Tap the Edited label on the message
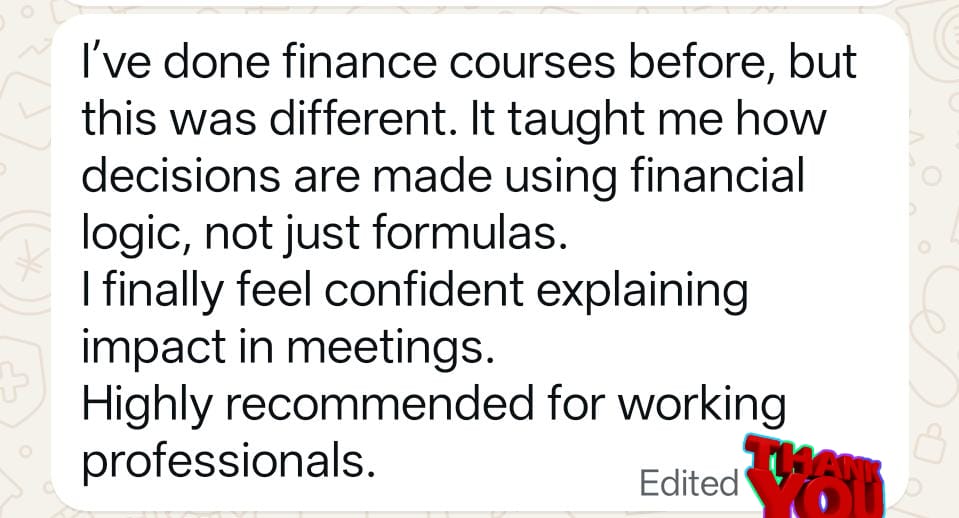The height and width of the screenshot is (518, 959). (687, 483)
